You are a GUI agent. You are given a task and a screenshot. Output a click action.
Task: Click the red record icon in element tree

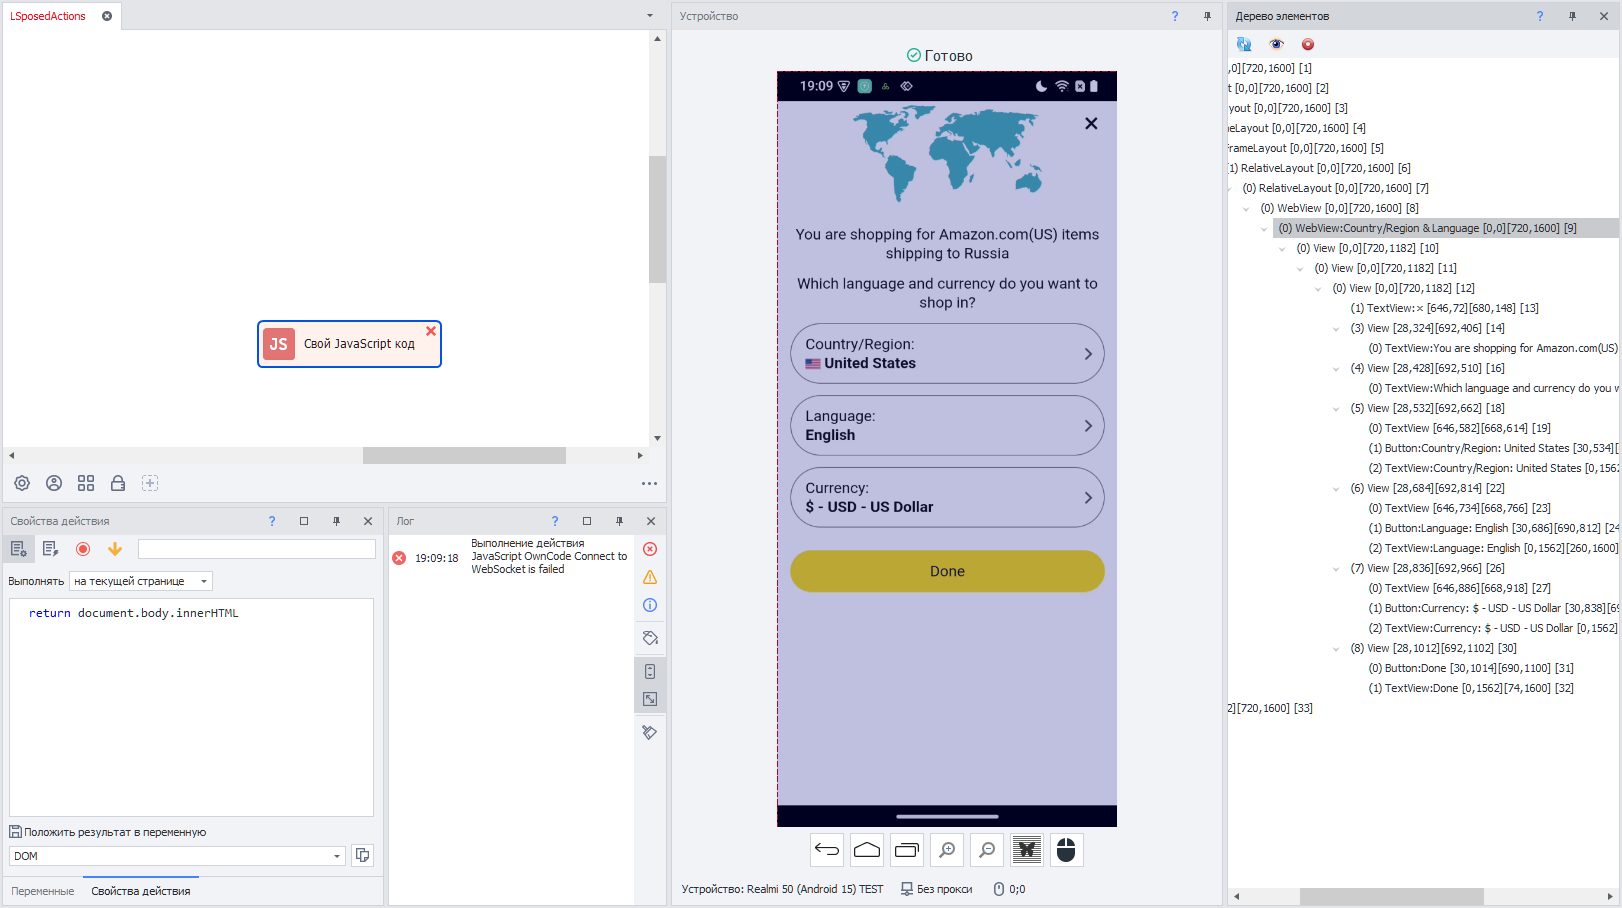pyautogui.click(x=1307, y=44)
